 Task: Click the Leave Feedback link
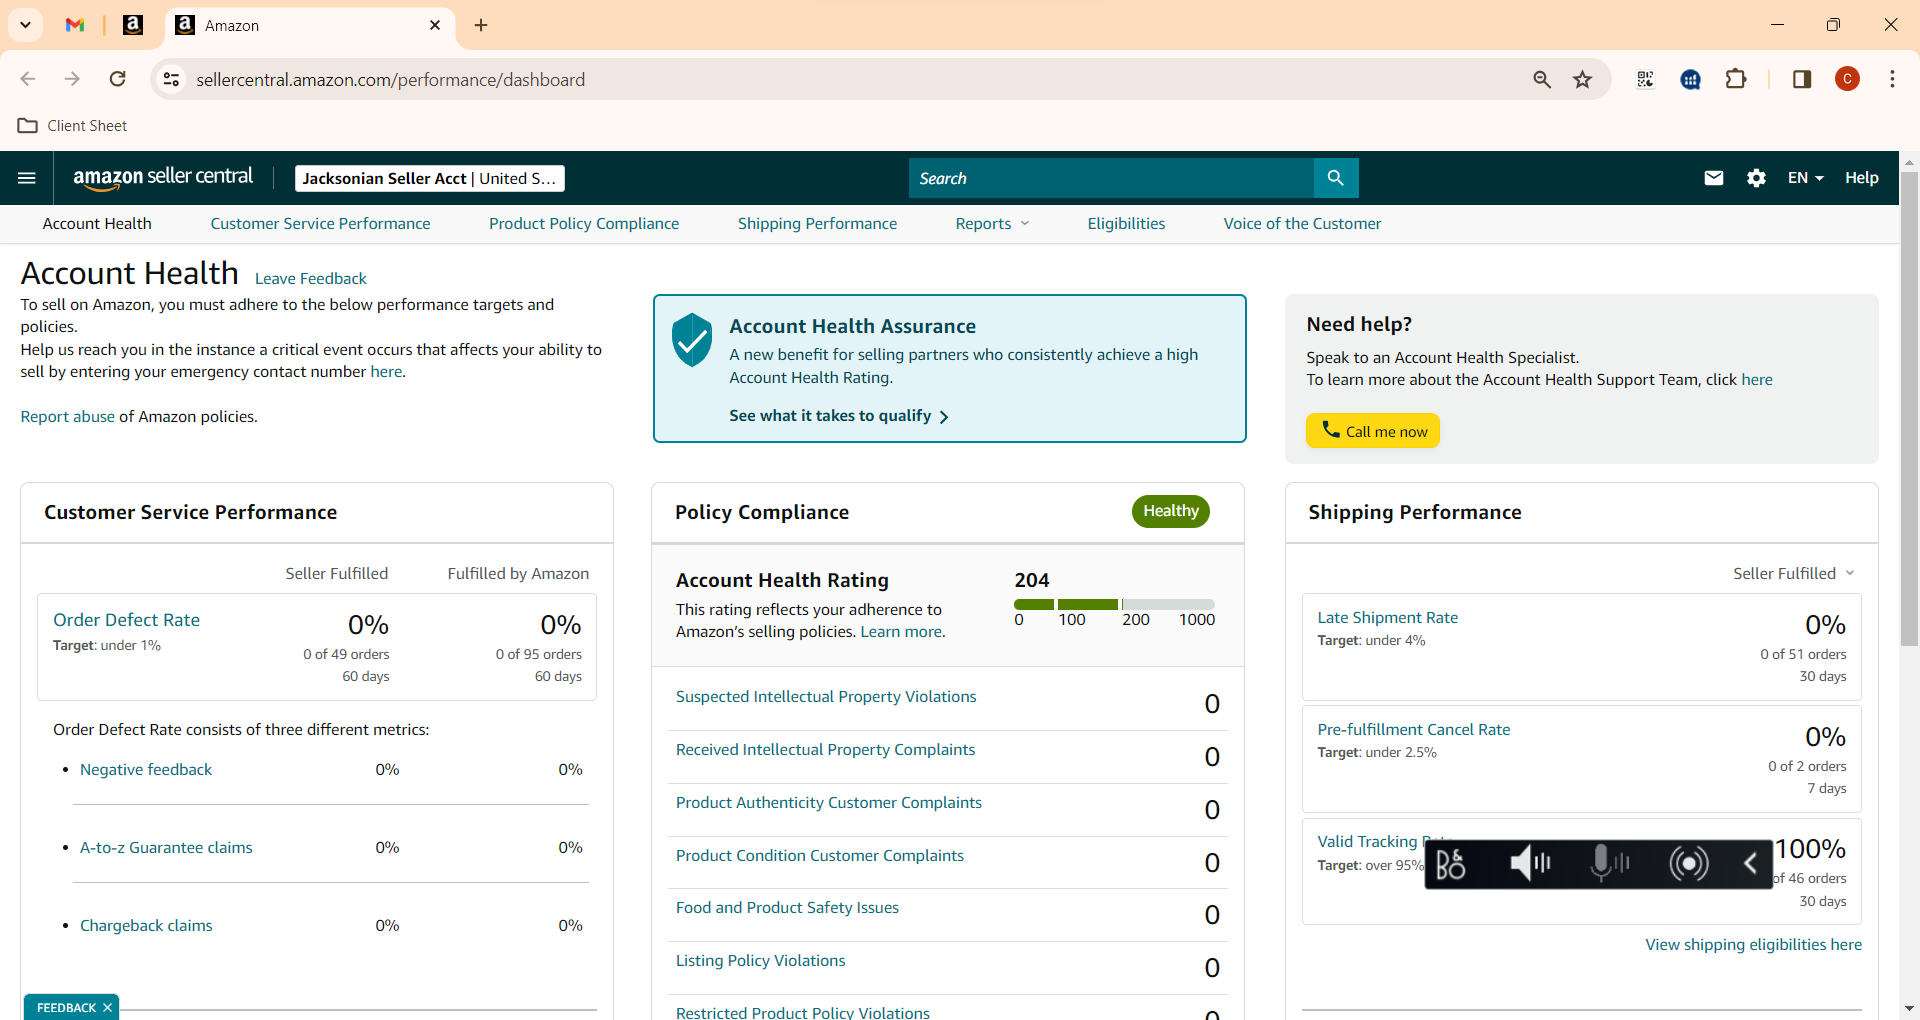tap(311, 279)
